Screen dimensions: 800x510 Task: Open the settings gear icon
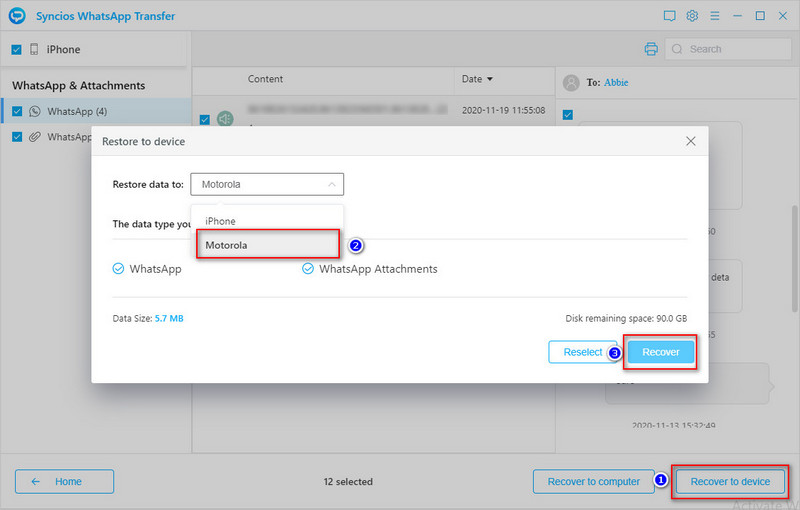[692, 16]
